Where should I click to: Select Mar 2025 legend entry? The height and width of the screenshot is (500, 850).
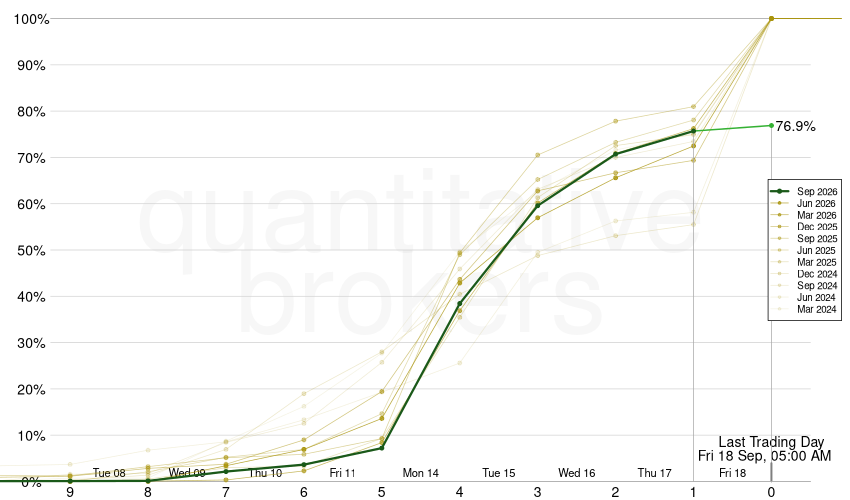pyautogui.click(x=804, y=262)
